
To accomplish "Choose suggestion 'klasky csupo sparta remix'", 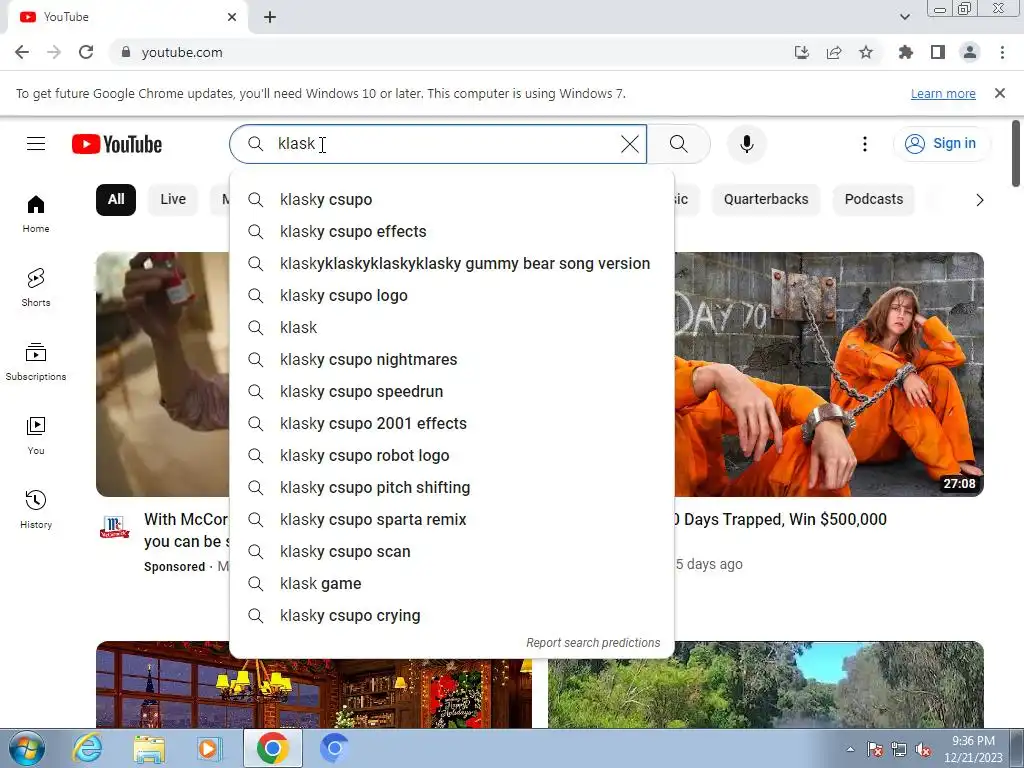I will 452,519.
